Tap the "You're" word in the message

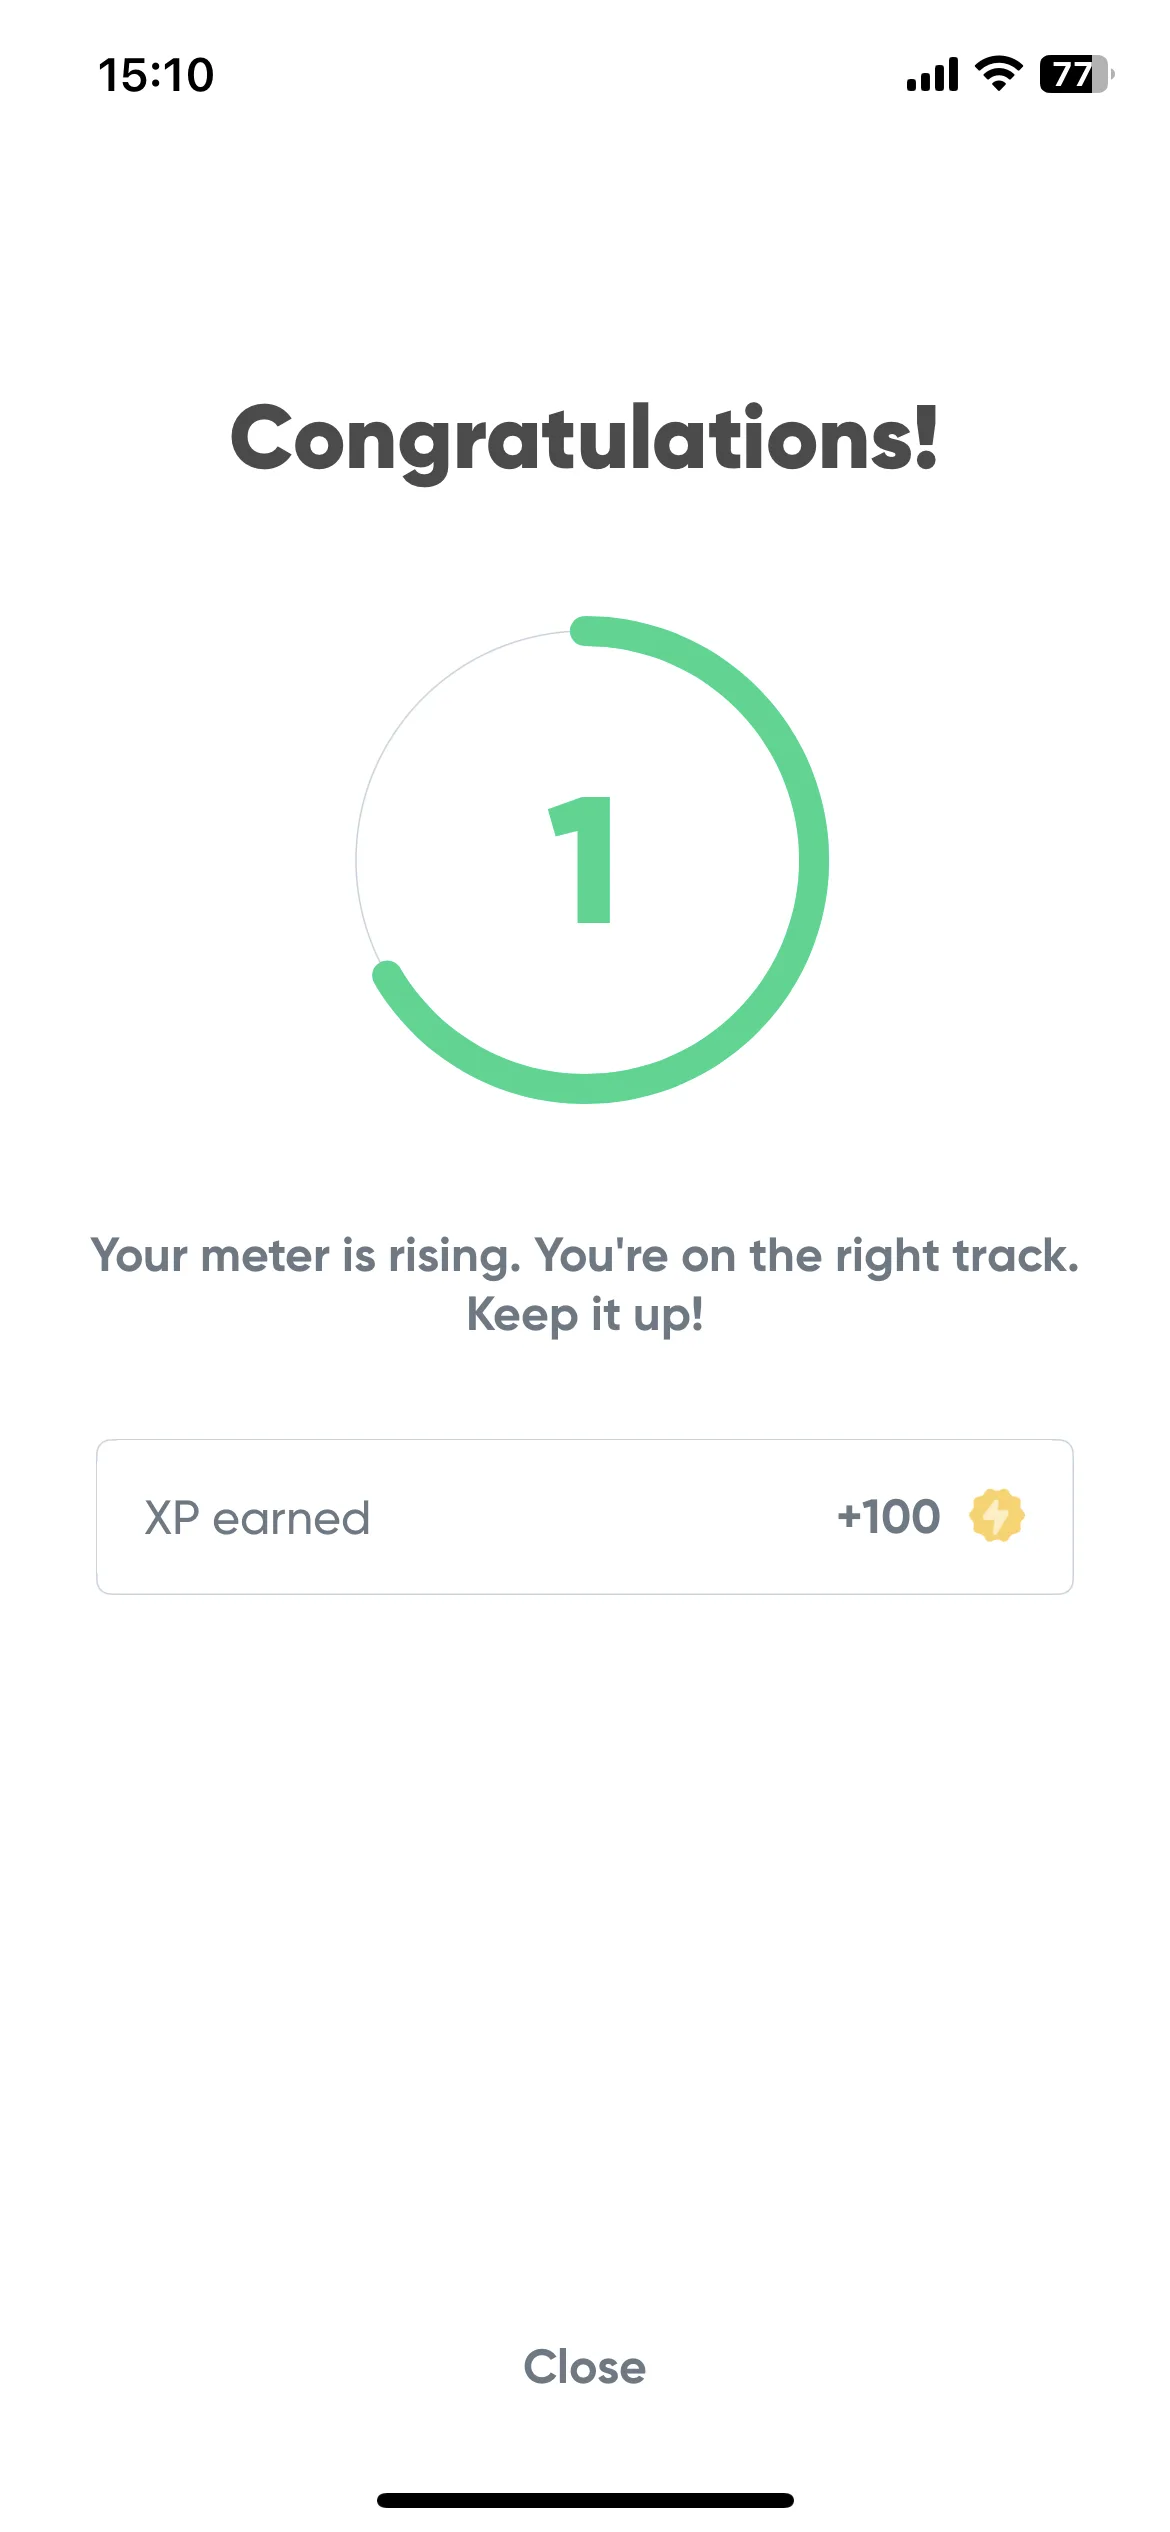pos(601,1256)
